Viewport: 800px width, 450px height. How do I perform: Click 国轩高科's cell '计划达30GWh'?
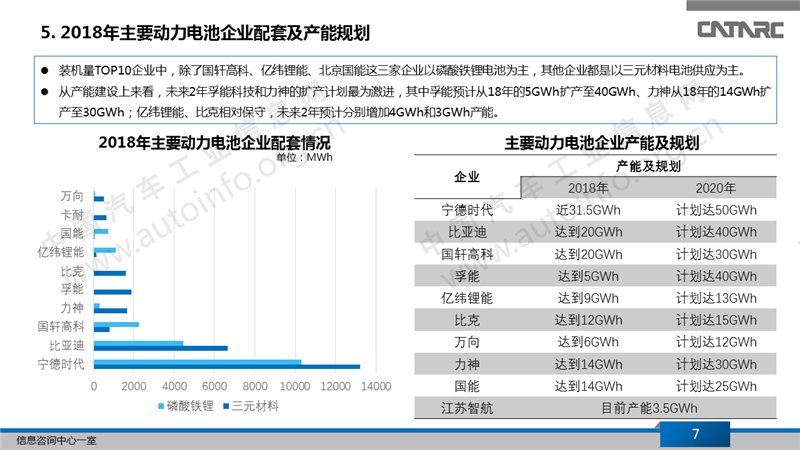pos(716,254)
